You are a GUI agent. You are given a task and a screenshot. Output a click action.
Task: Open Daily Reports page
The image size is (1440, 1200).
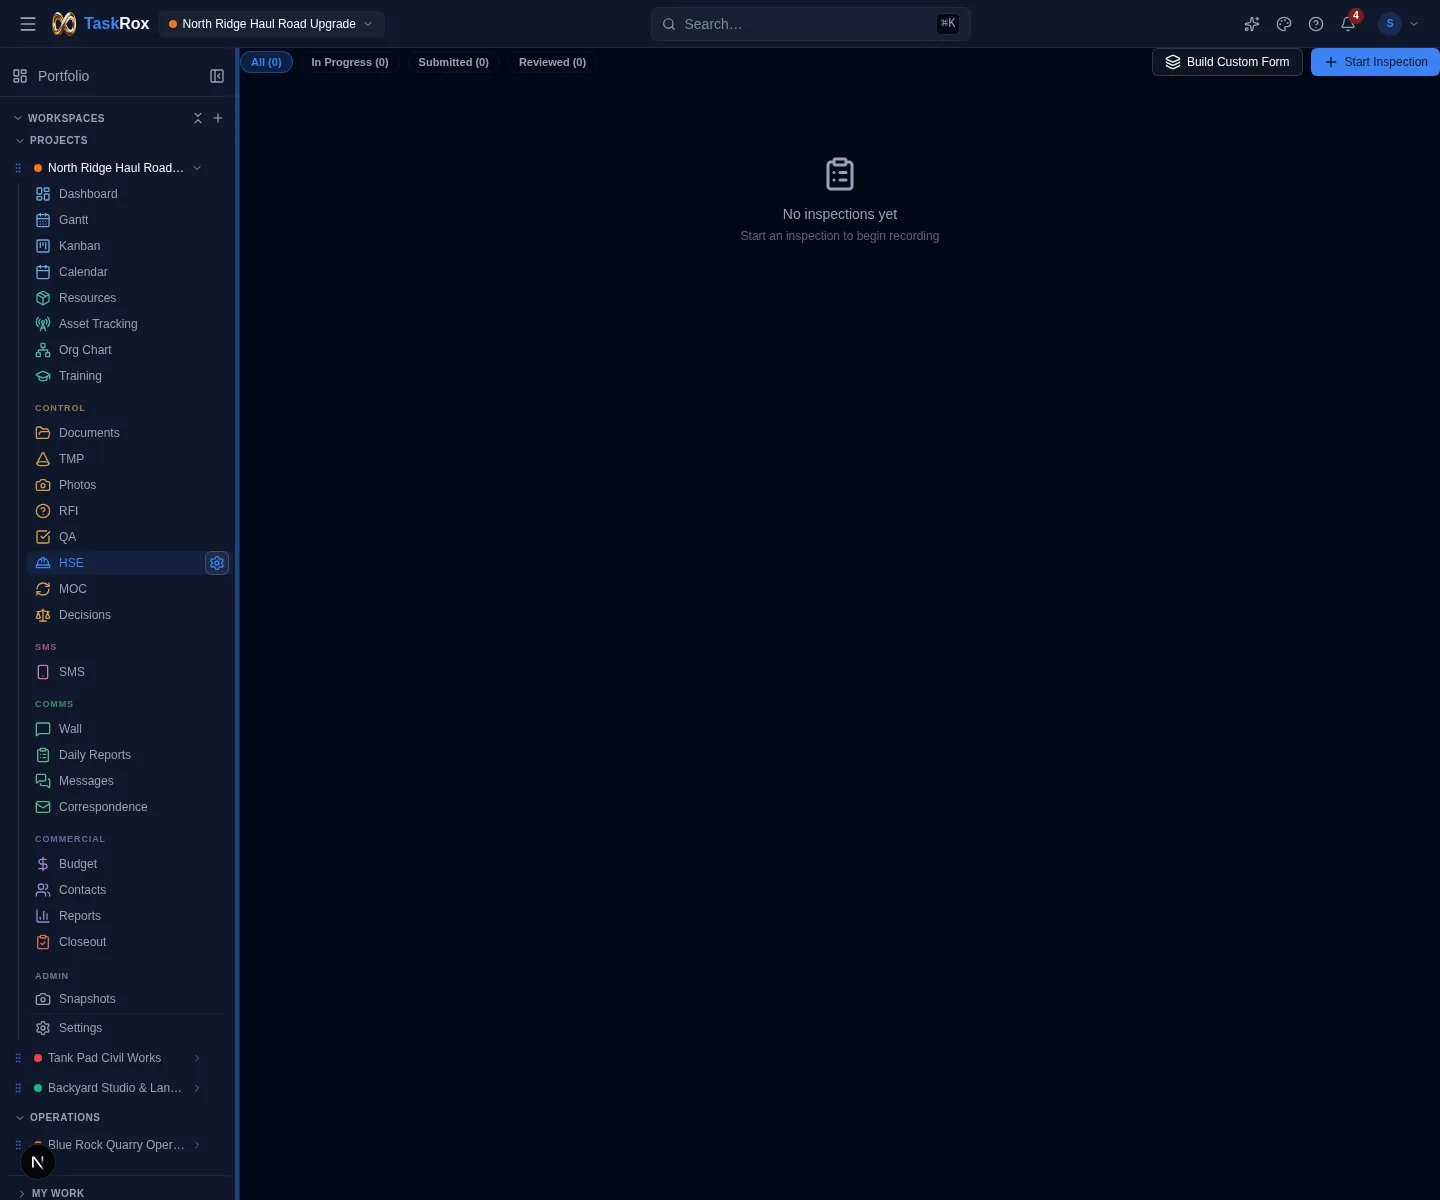[x=128, y=755]
